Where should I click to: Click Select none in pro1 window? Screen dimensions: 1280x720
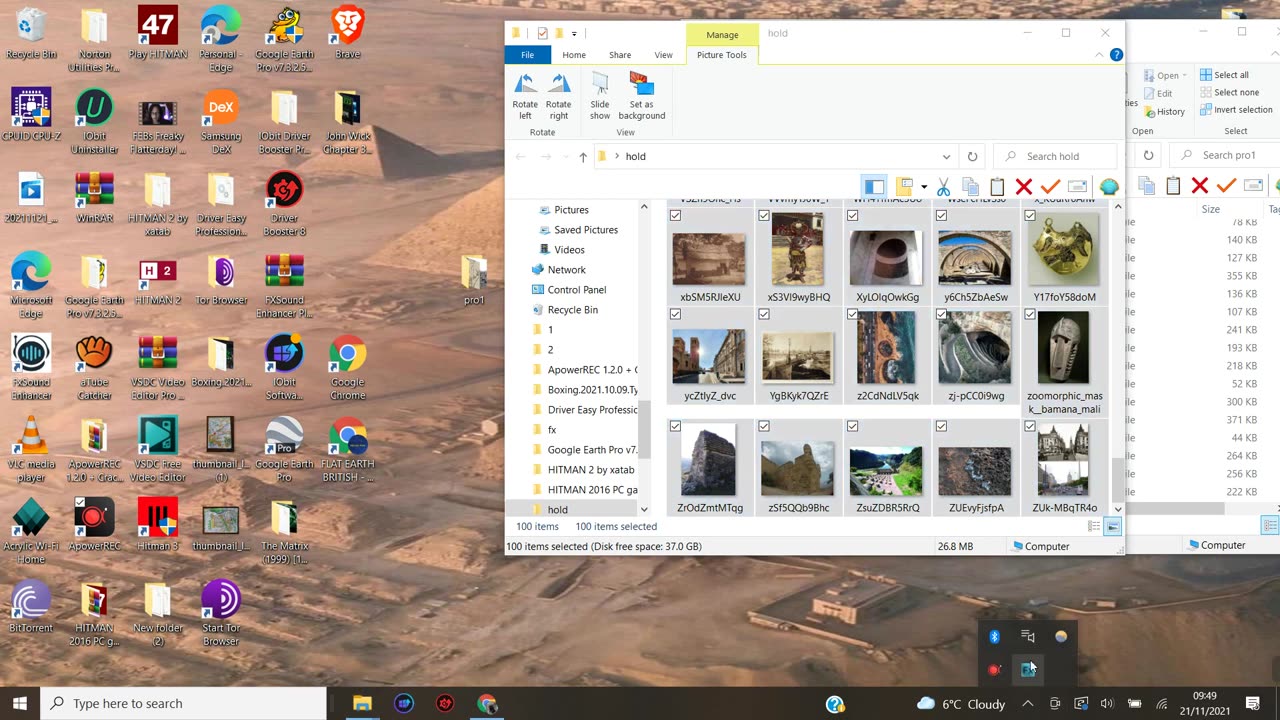(1228, 92)
